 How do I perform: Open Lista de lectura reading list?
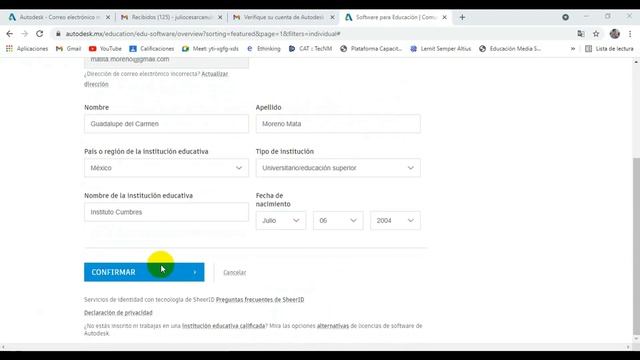[609, 49]
